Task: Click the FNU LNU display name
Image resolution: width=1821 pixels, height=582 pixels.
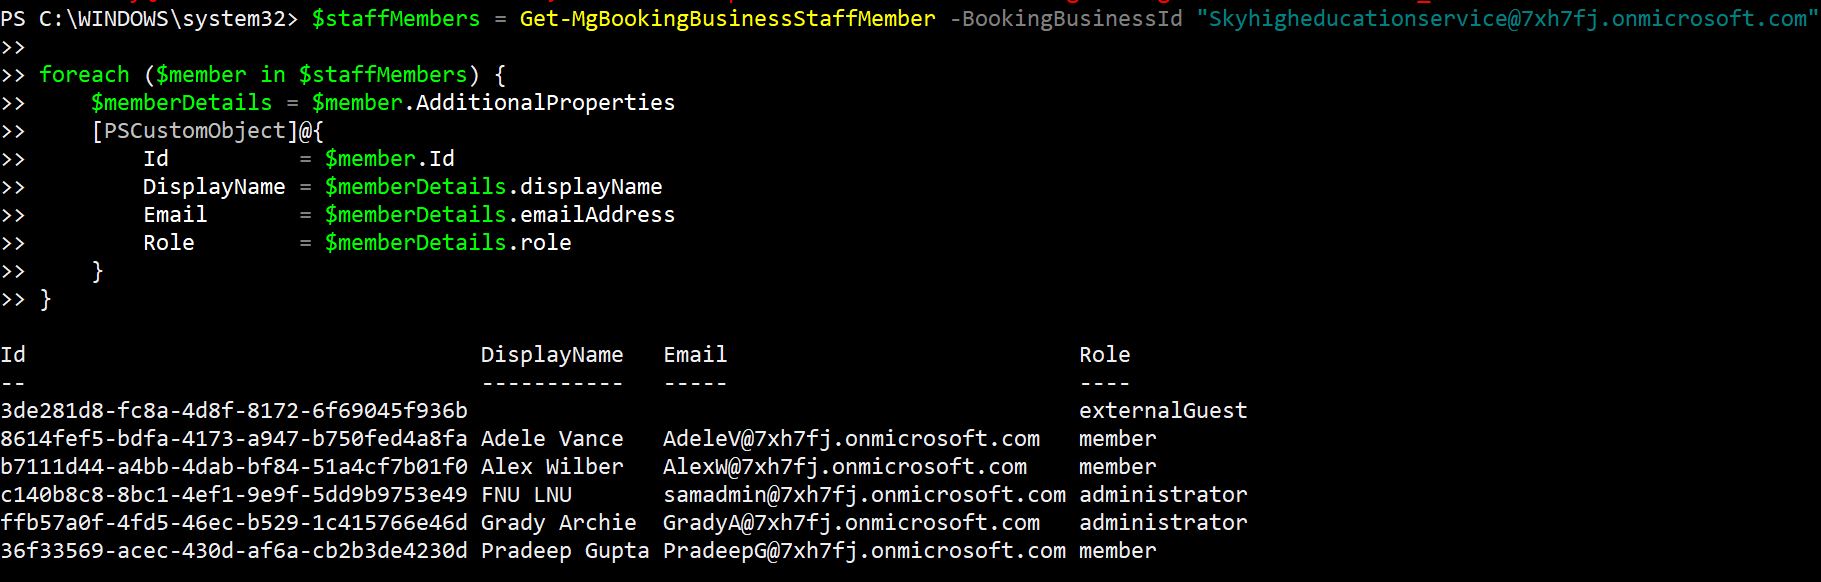Action: pos(526,494)
